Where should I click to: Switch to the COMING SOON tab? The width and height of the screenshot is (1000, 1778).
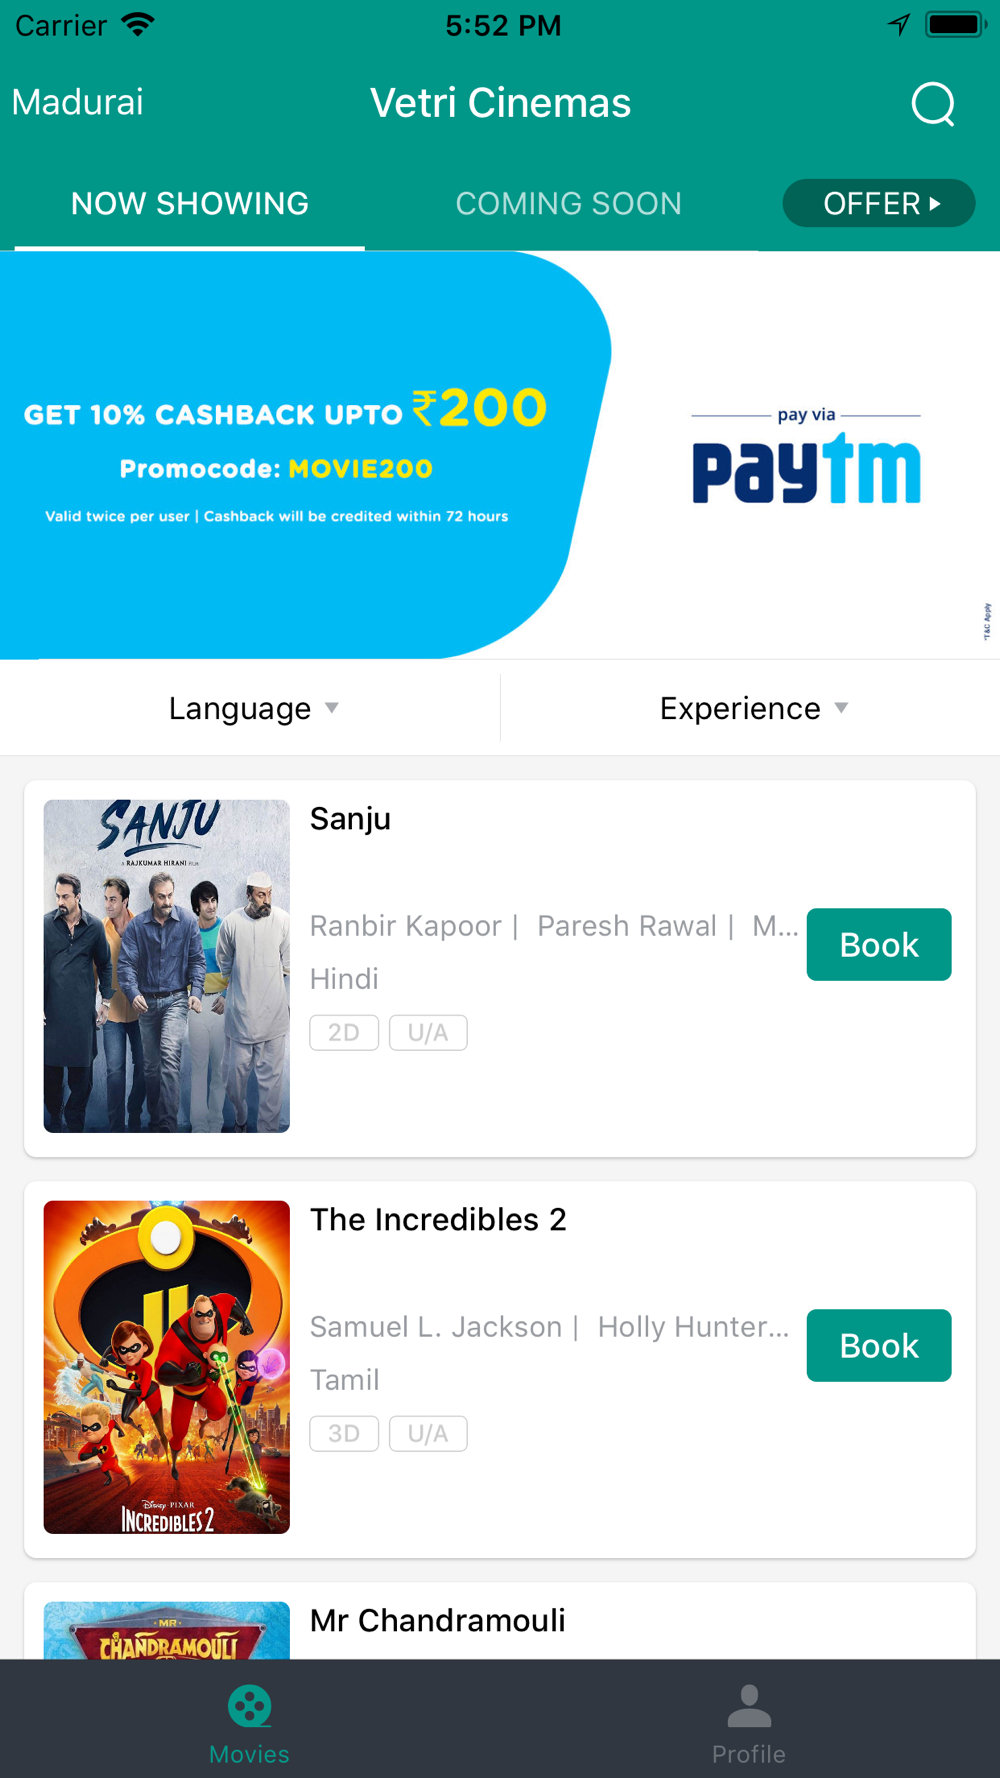pyautogui.click(x=568, y=204)
